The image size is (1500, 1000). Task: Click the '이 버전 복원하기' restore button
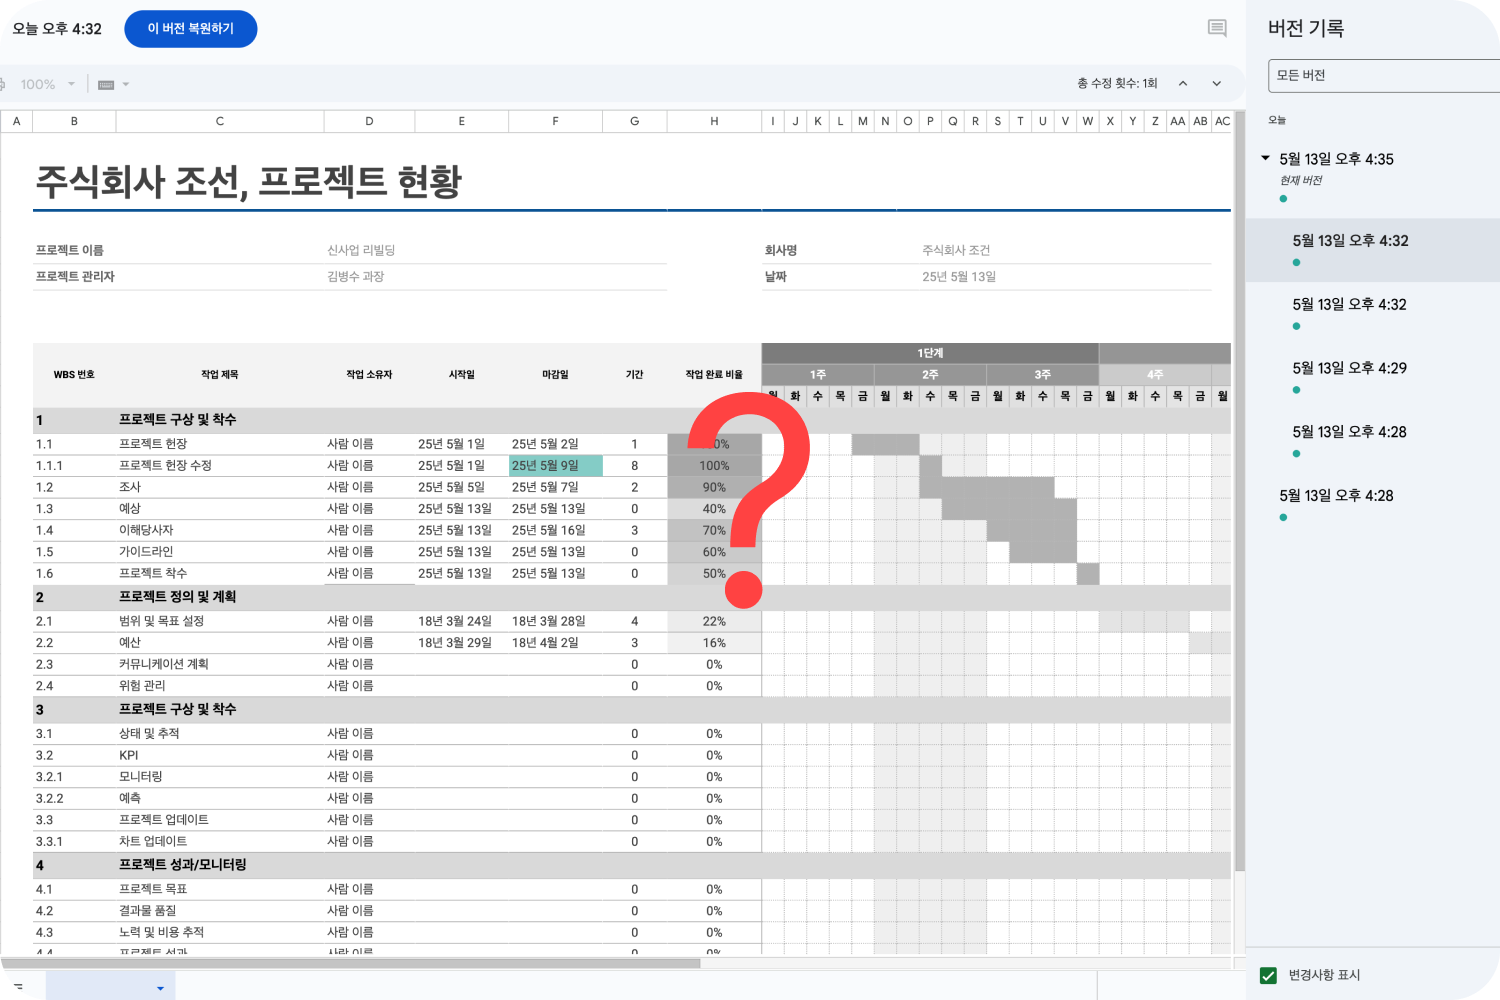[x=190, y=28]
